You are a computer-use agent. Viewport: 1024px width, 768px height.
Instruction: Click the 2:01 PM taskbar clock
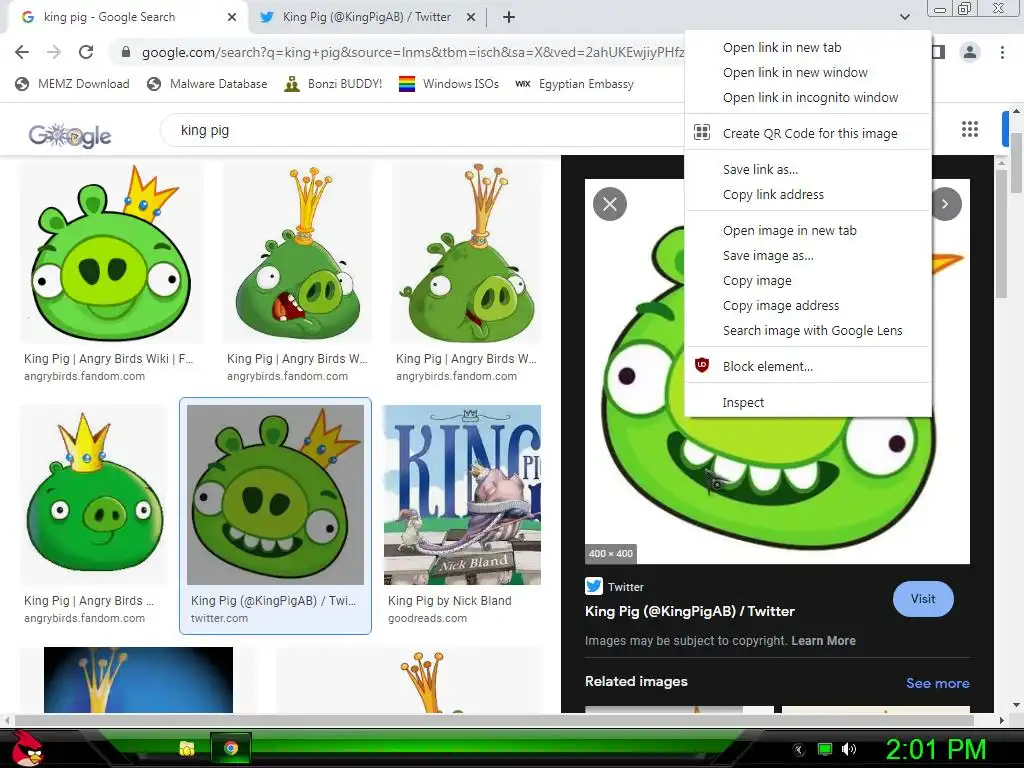936,750
